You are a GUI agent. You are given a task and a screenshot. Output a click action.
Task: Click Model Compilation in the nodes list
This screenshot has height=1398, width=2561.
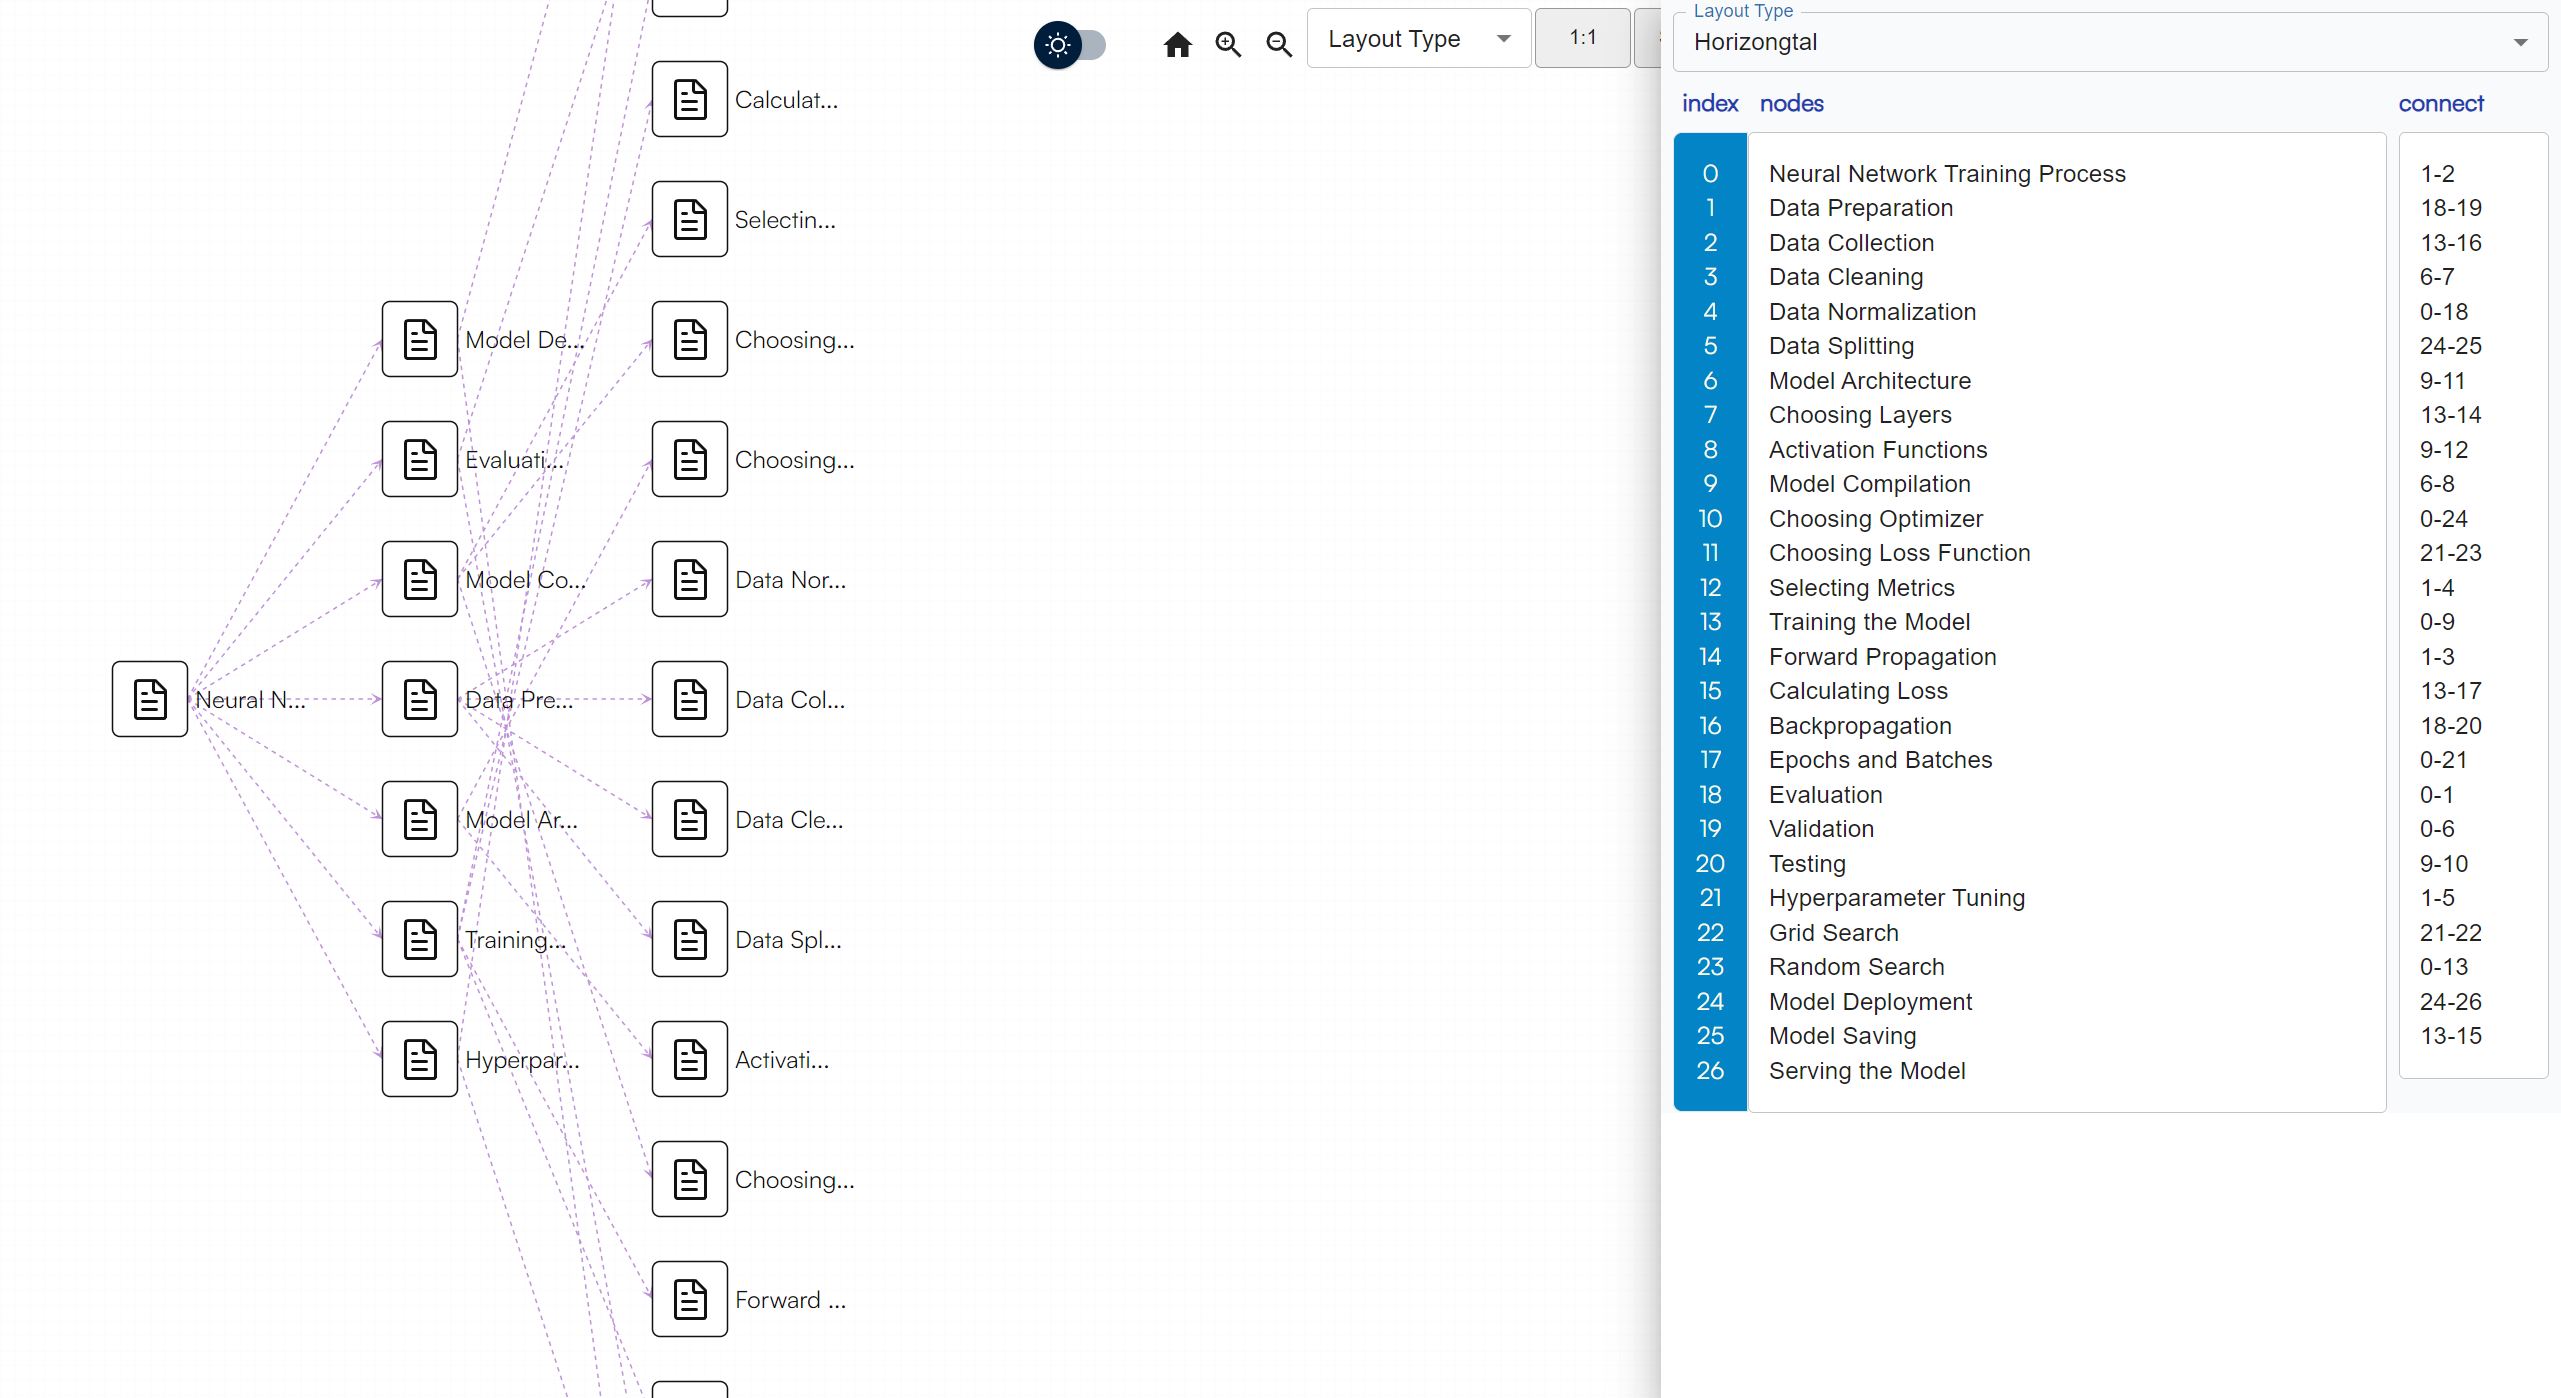click(1869, 484)
